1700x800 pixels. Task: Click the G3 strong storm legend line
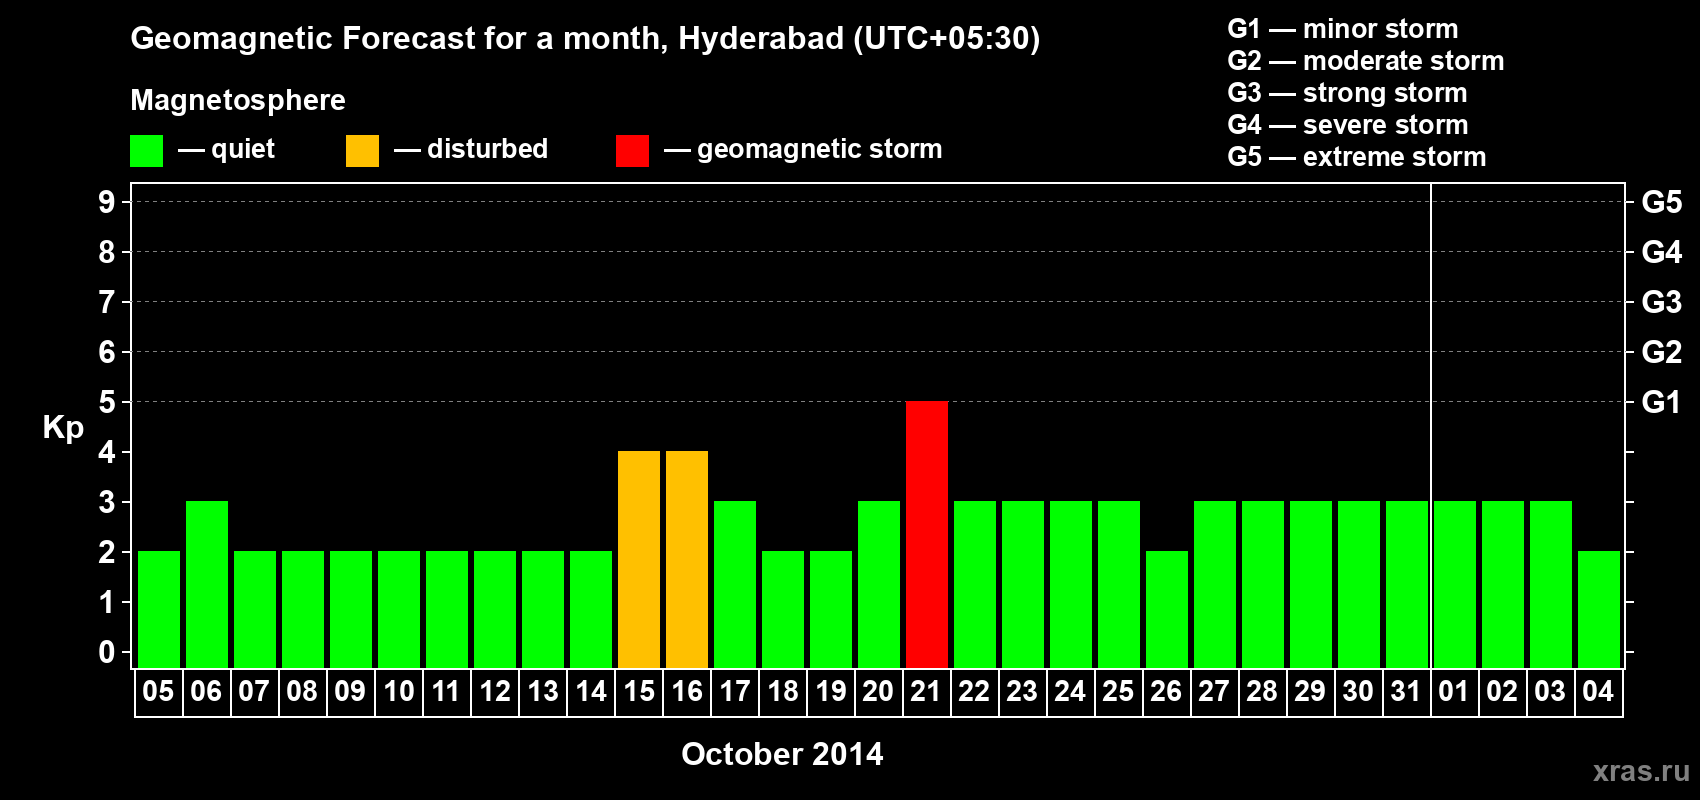(1347, 93)
